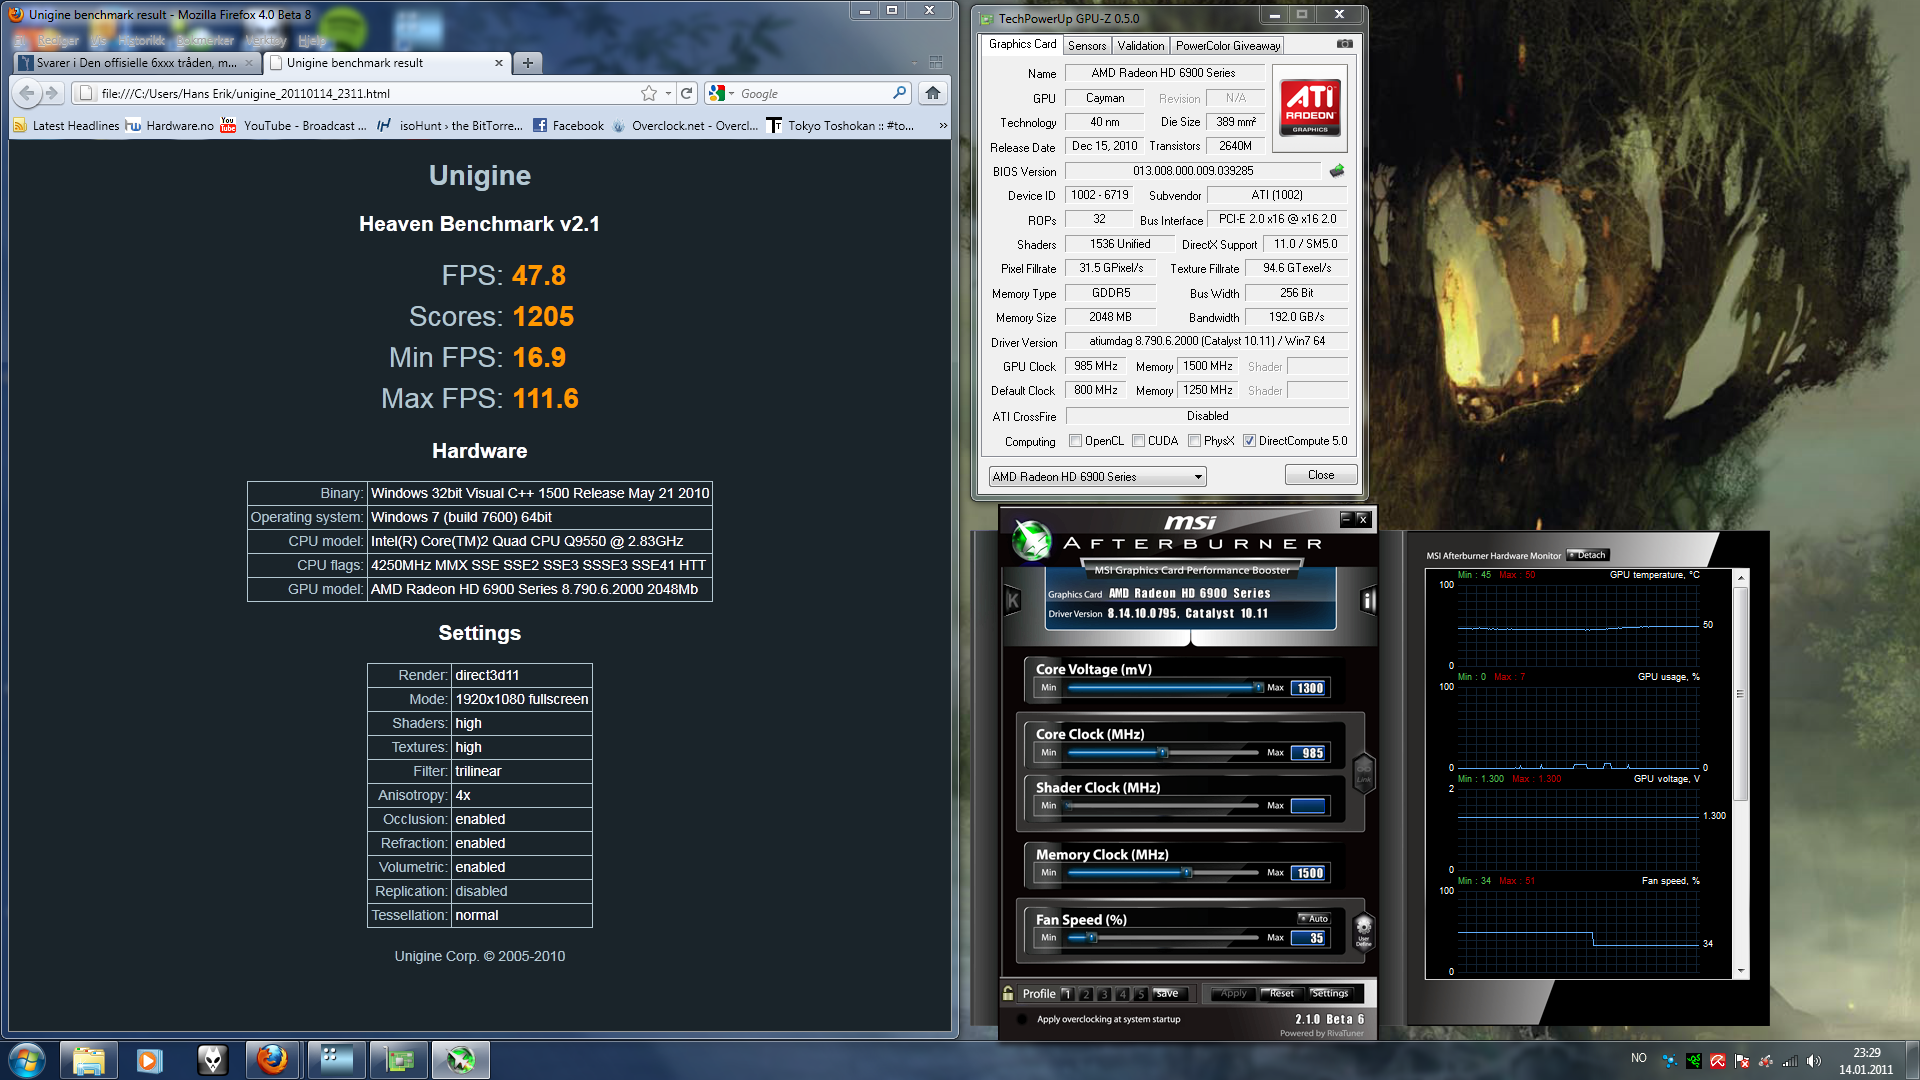The image size is (1920, 1080).
Task: Open the list all tabs arrow
Action: (914, 63)
